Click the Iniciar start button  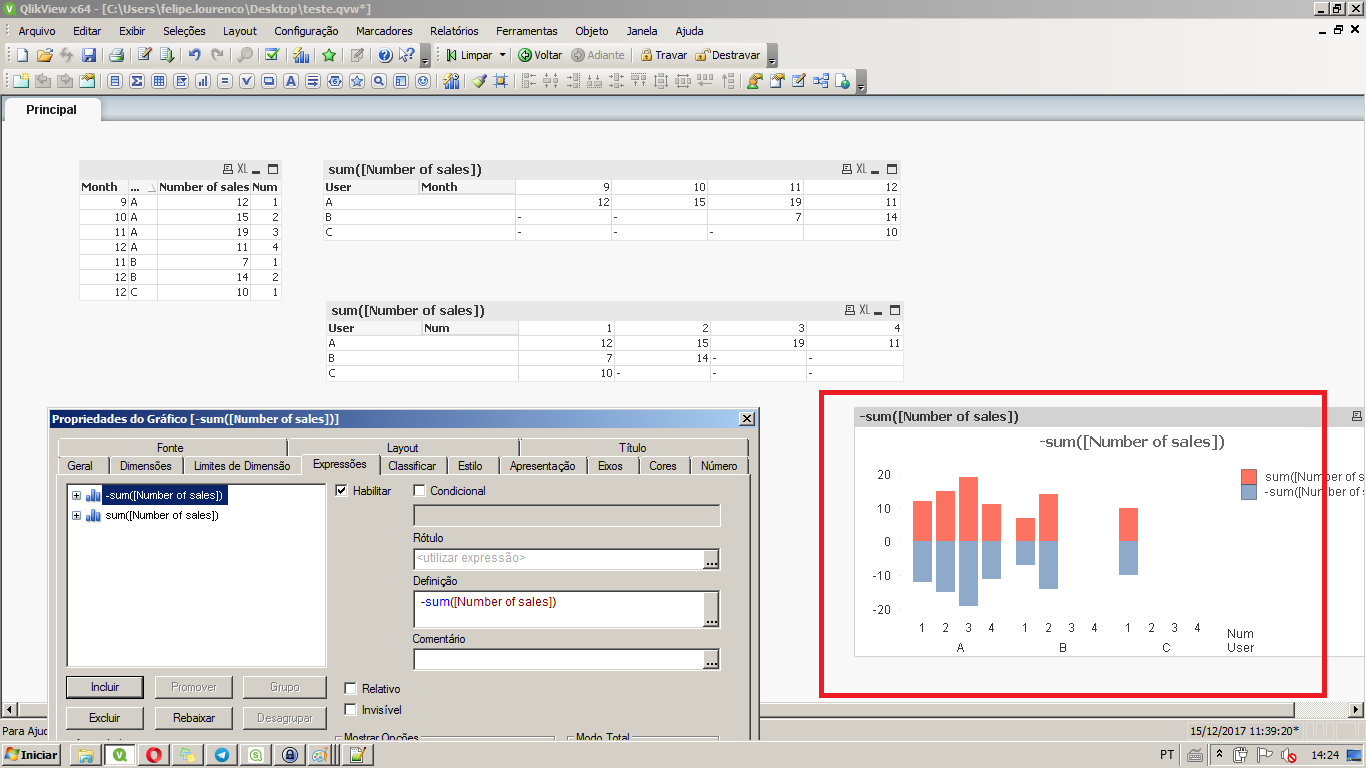point(30,755)
